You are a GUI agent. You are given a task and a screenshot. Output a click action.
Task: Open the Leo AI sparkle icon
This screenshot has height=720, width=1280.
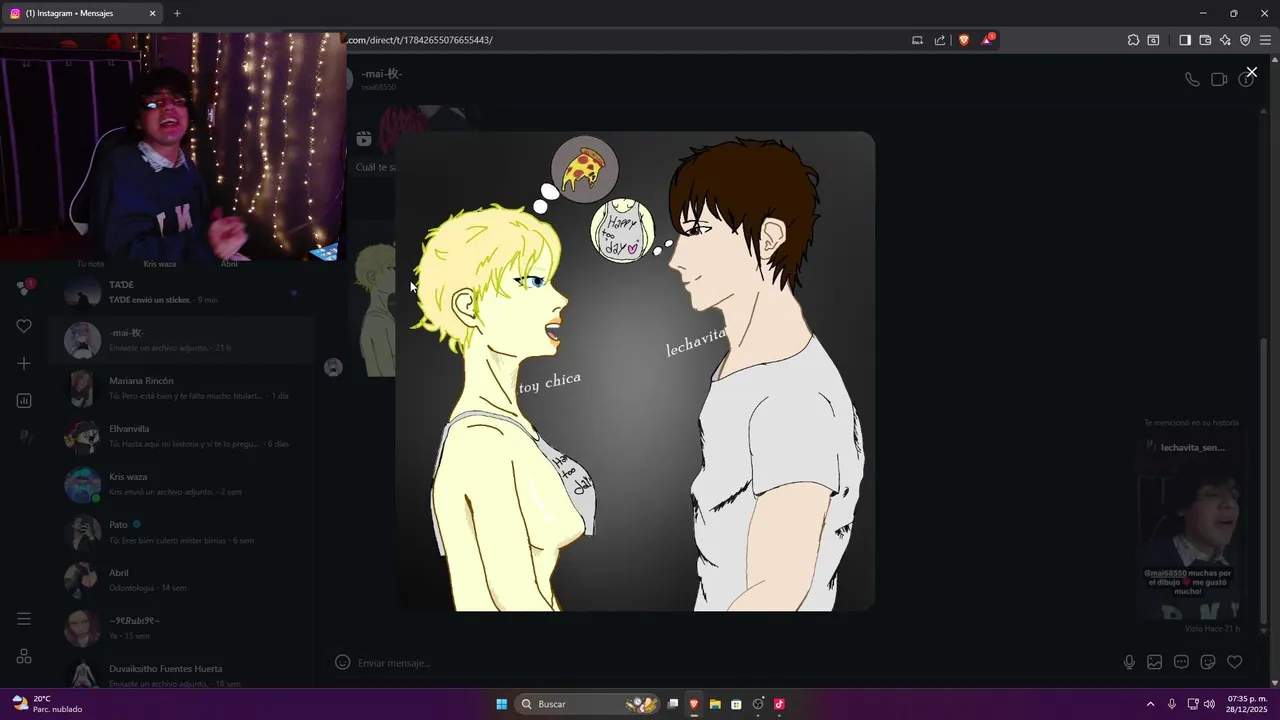[1225, 40]
